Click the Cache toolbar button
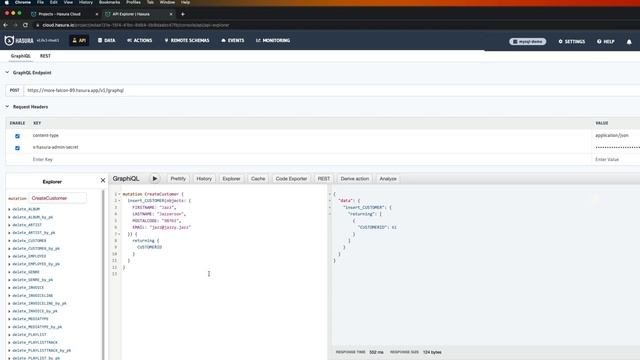 [x=258, y=179]
